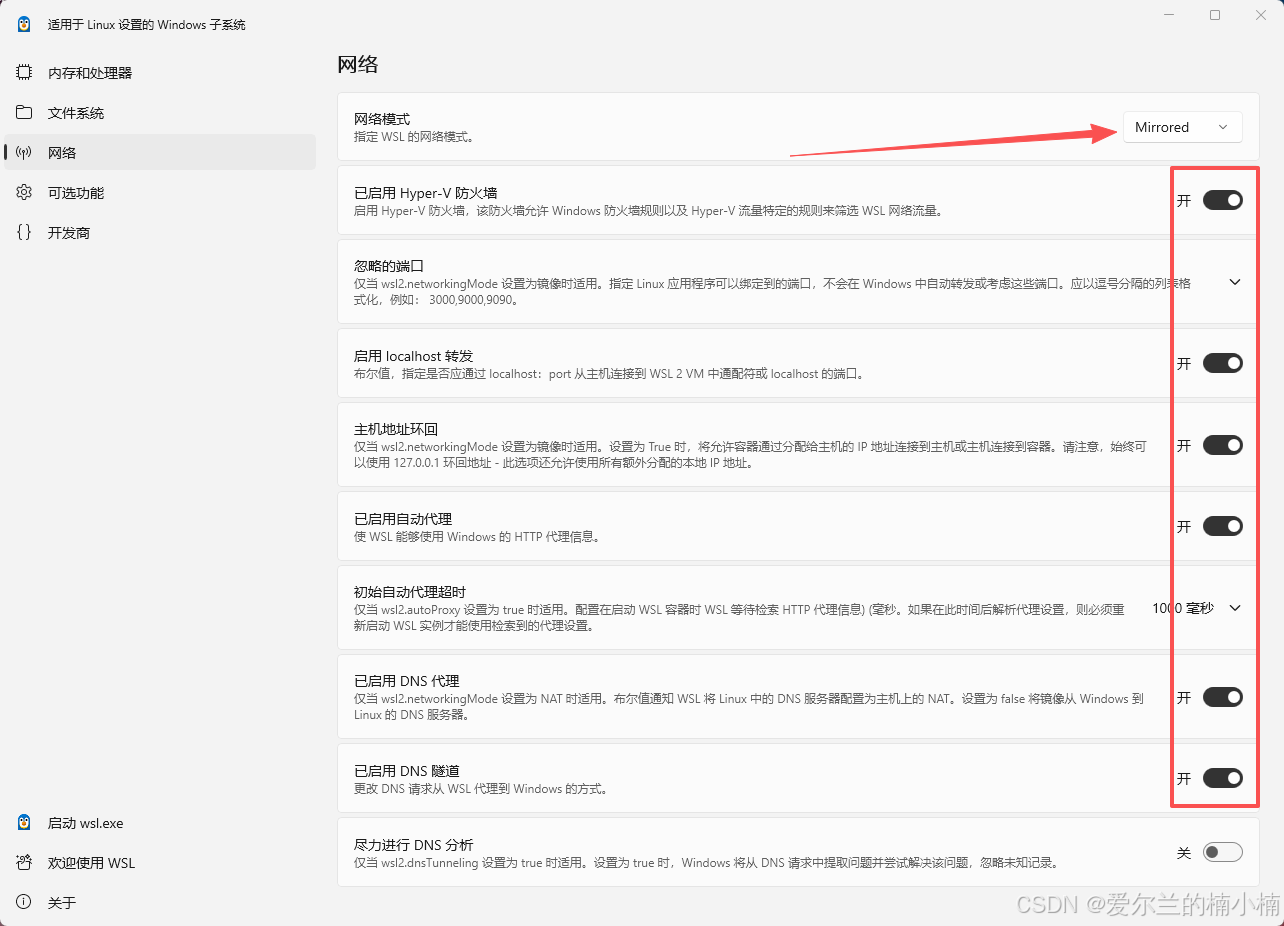Click the memory and processor chip icon

pyautogui.click(x=24, y=73)
